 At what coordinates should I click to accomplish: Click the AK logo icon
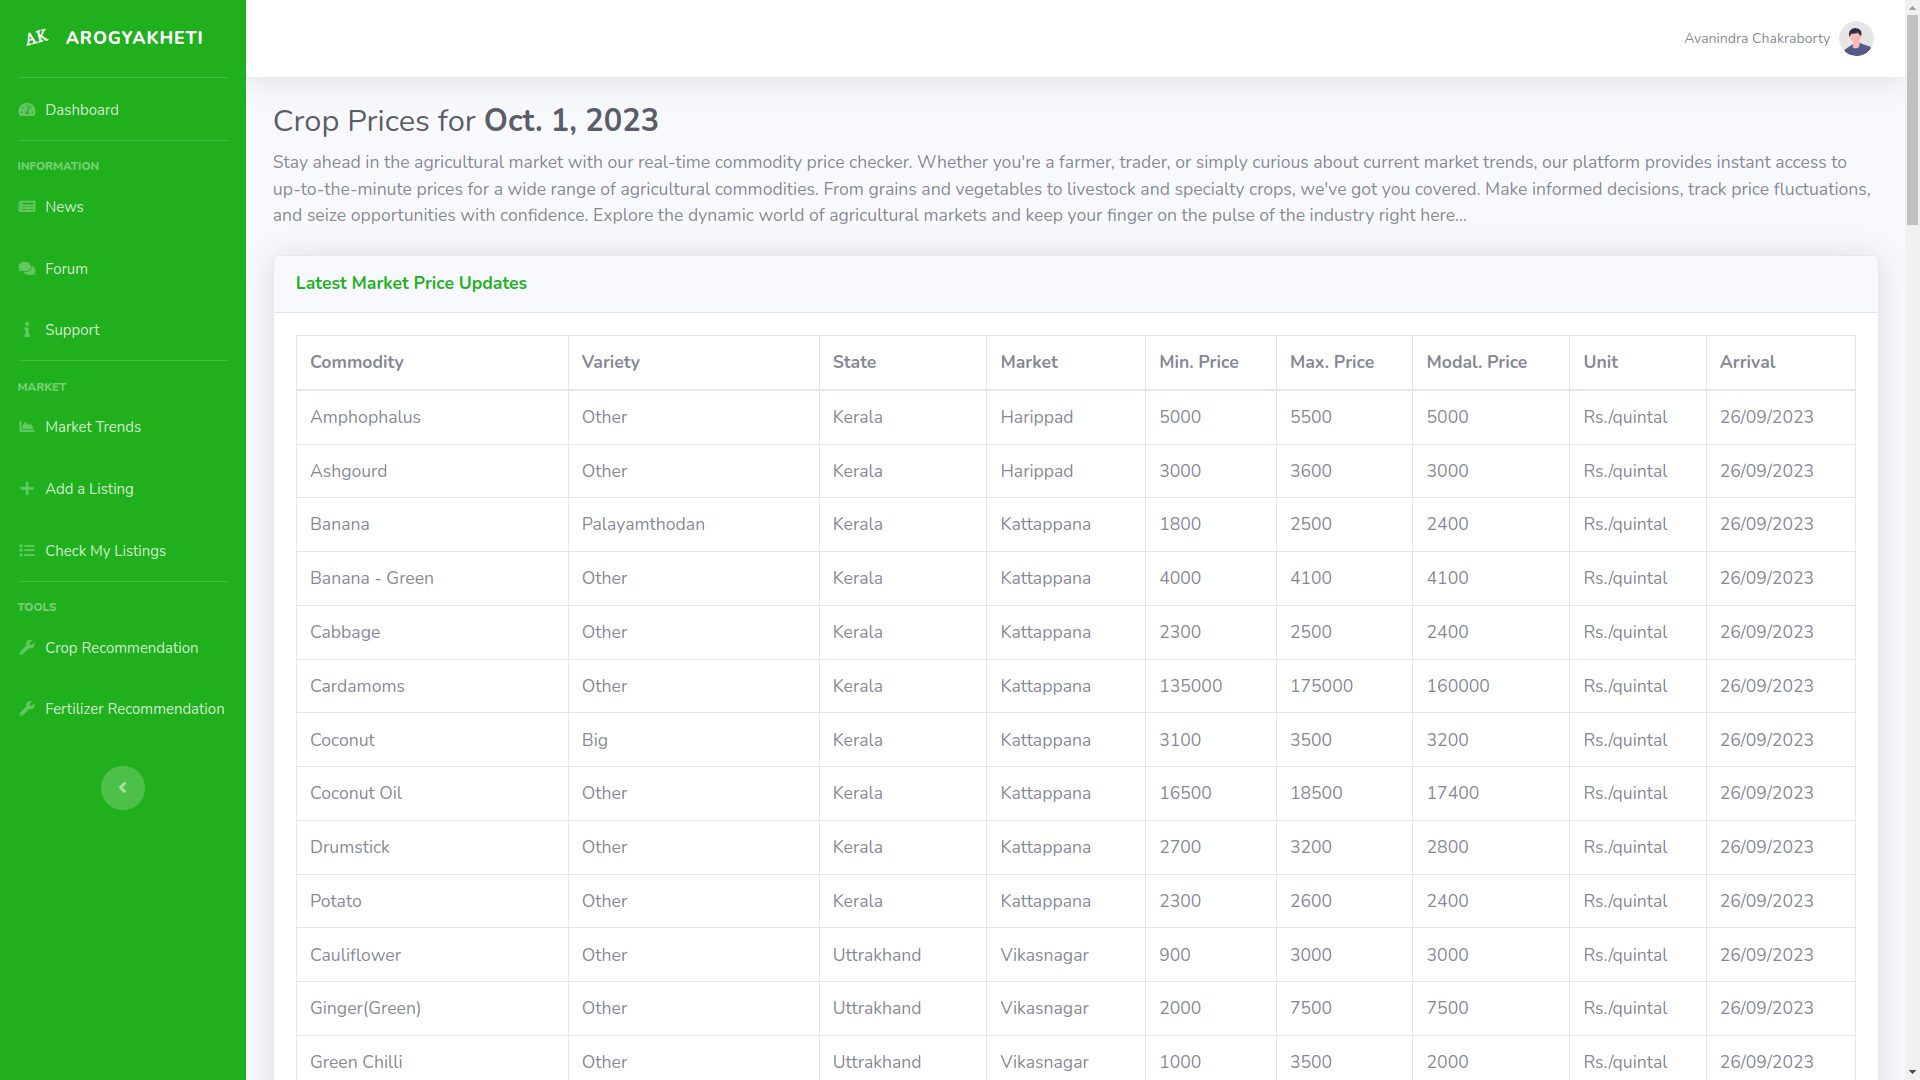37,38
